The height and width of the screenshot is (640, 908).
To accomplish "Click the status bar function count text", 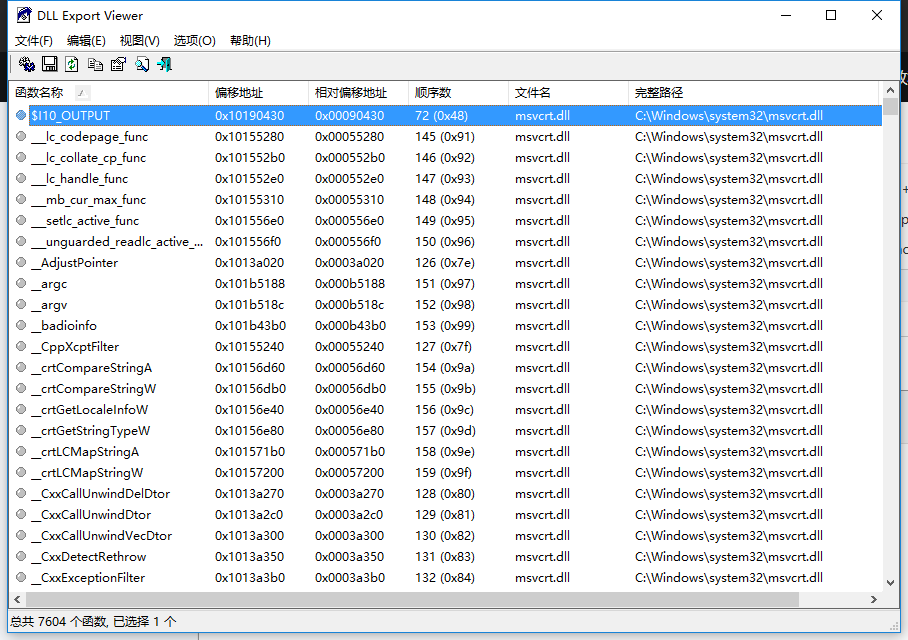I will point(93,621).
